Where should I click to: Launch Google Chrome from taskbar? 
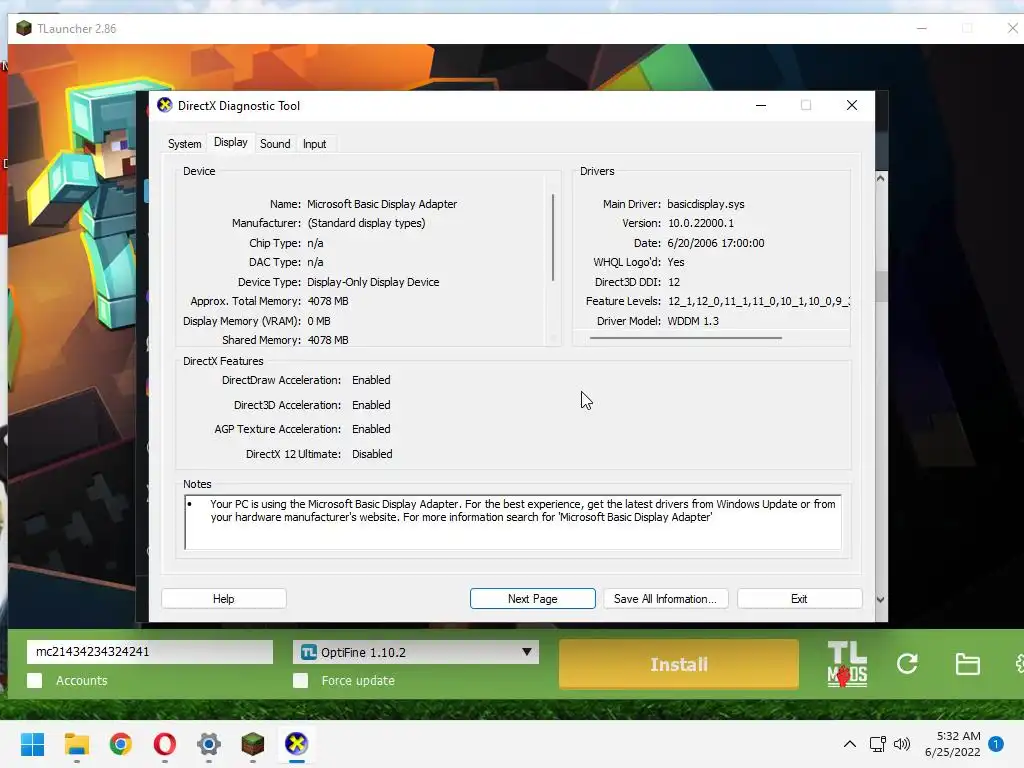pos(121,744)
